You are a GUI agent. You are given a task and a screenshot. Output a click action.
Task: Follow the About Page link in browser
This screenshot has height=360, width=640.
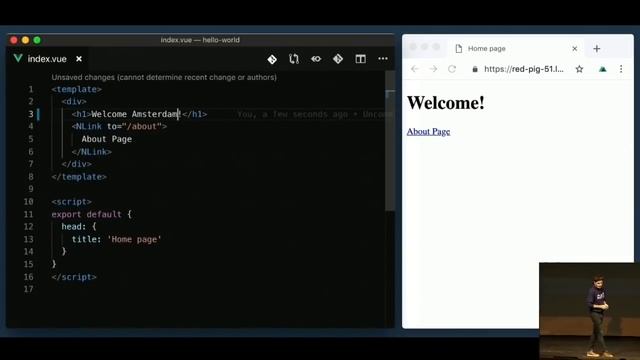coord(429,131)
